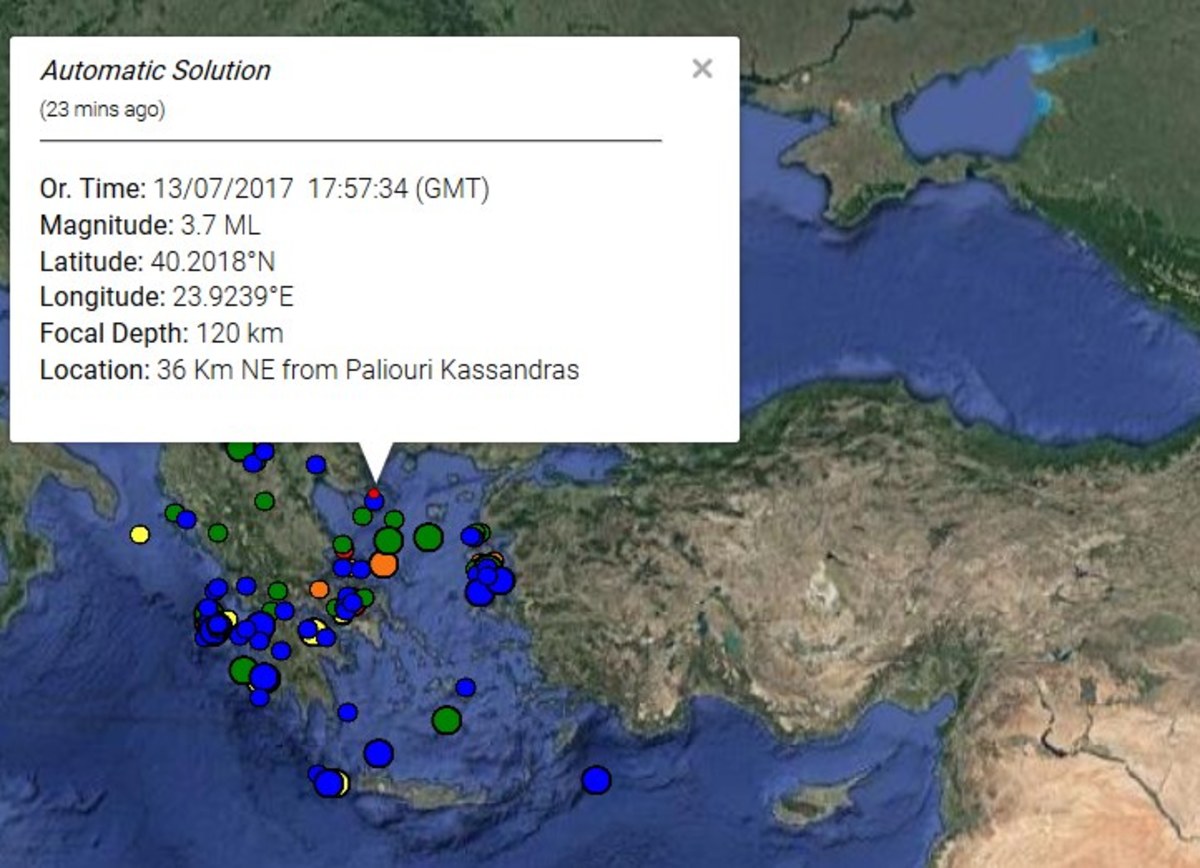Select the large green marker right of orange one
Viewport: 1200px width, 868px height.
(428, 537)
